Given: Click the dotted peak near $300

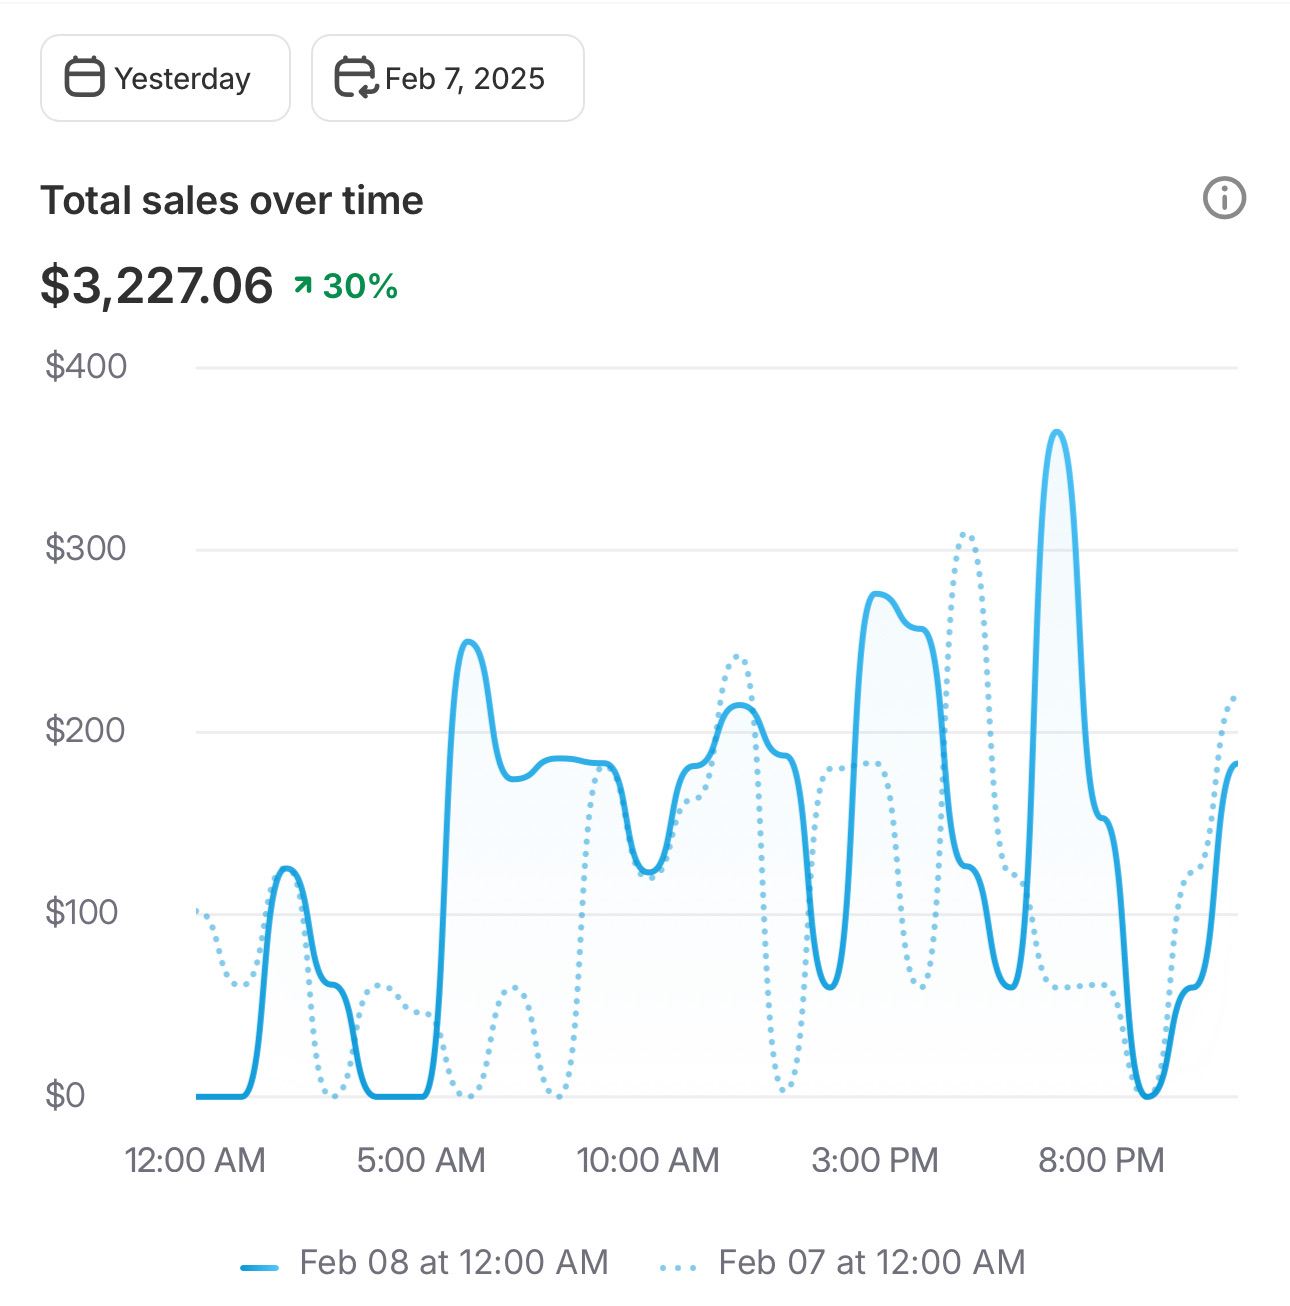Looking at the screenshot, I should [x=965, y=536].
